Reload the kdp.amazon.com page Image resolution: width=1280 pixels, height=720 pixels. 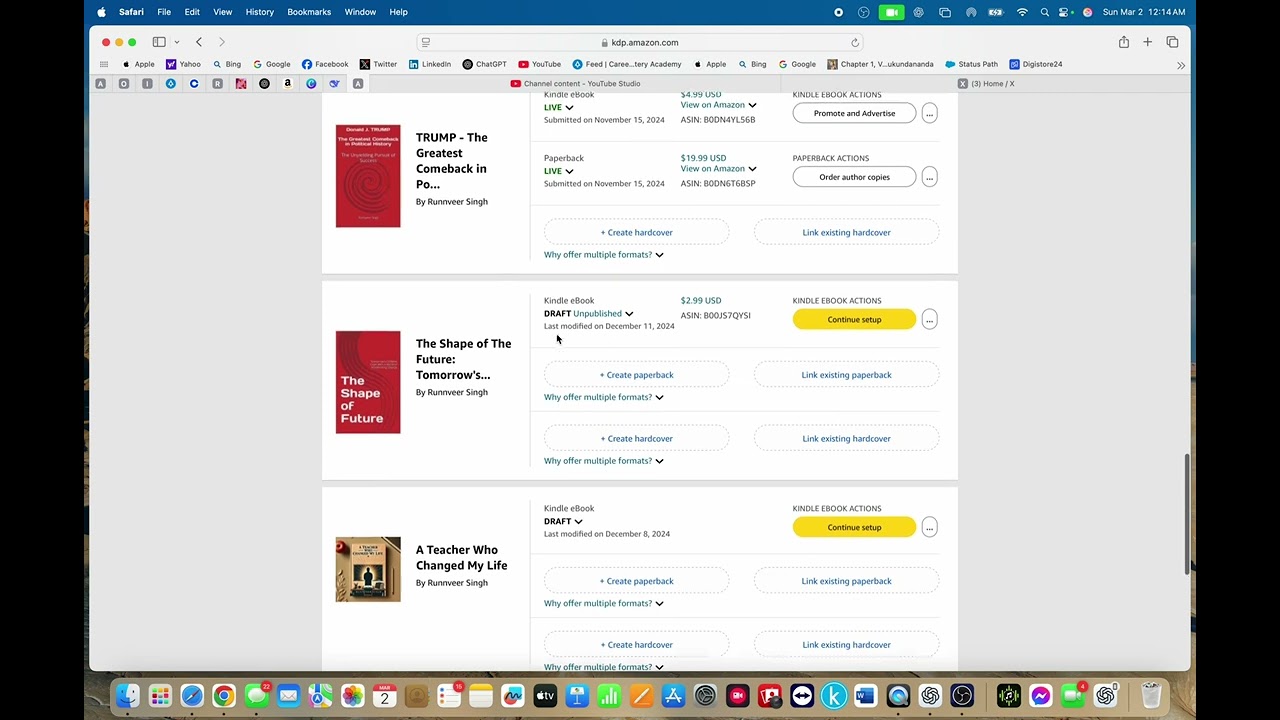point(855,42)
